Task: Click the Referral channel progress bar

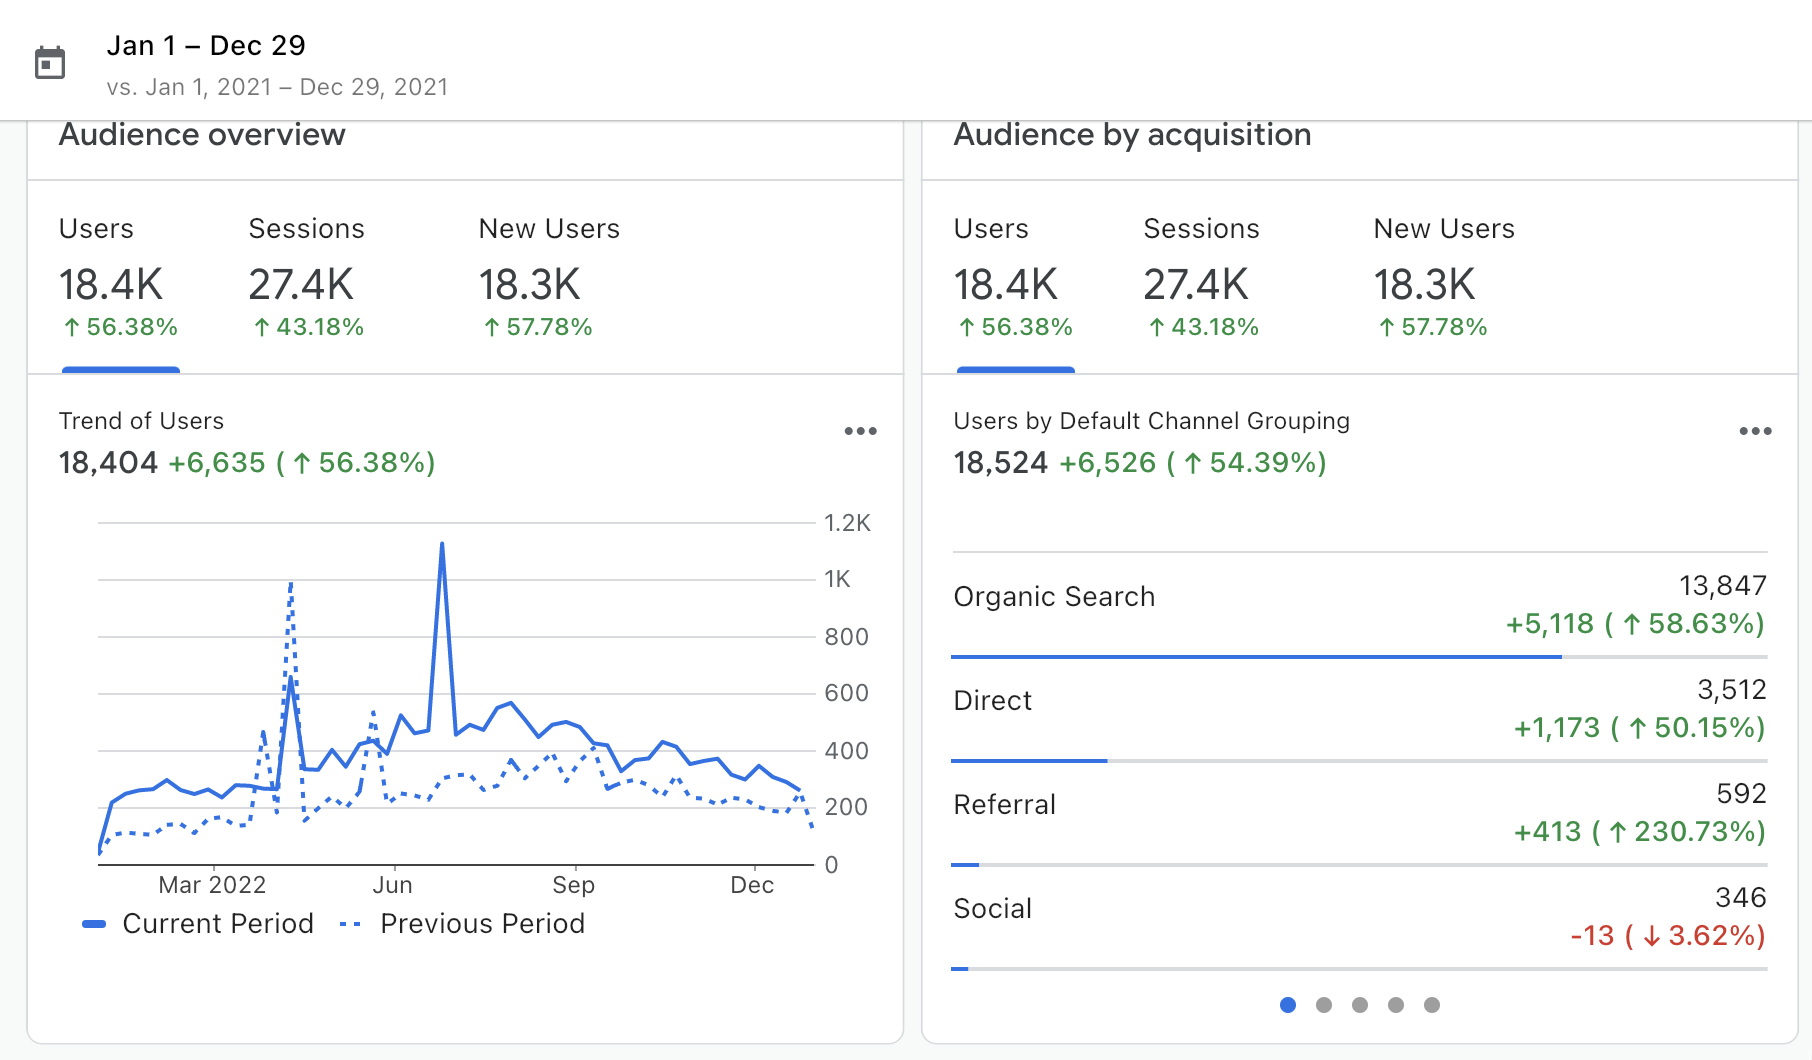Action: (1360, 865)
